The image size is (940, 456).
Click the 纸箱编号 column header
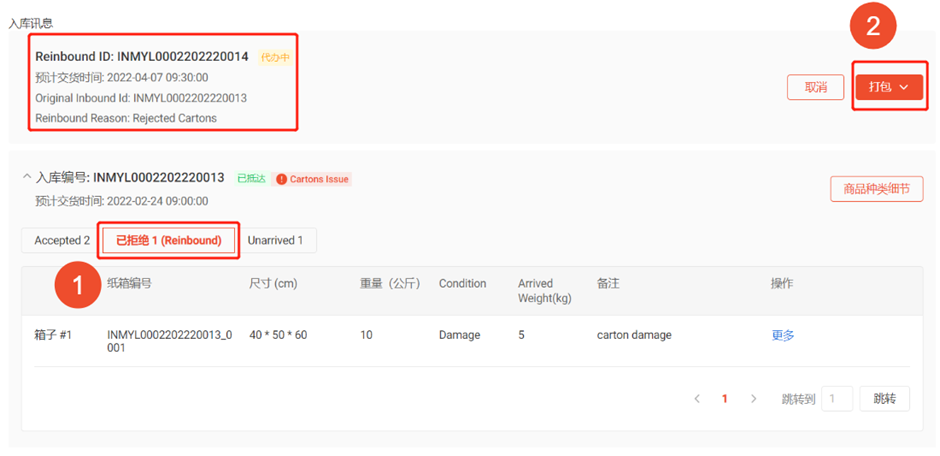129,283
